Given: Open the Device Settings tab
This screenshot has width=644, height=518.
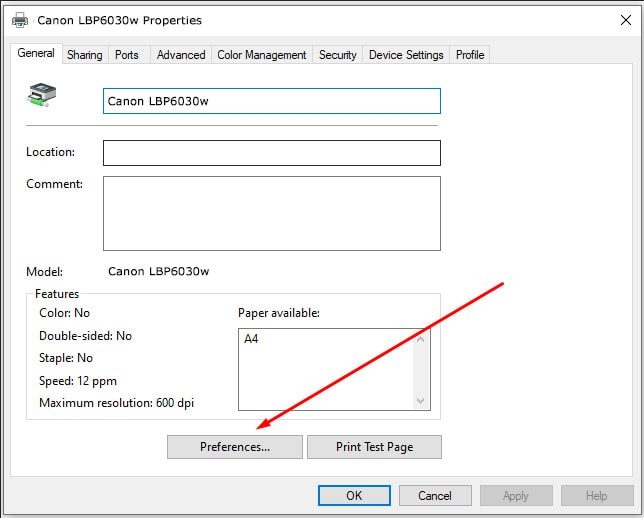Looking at the screenshot, I should pos(406,55).
